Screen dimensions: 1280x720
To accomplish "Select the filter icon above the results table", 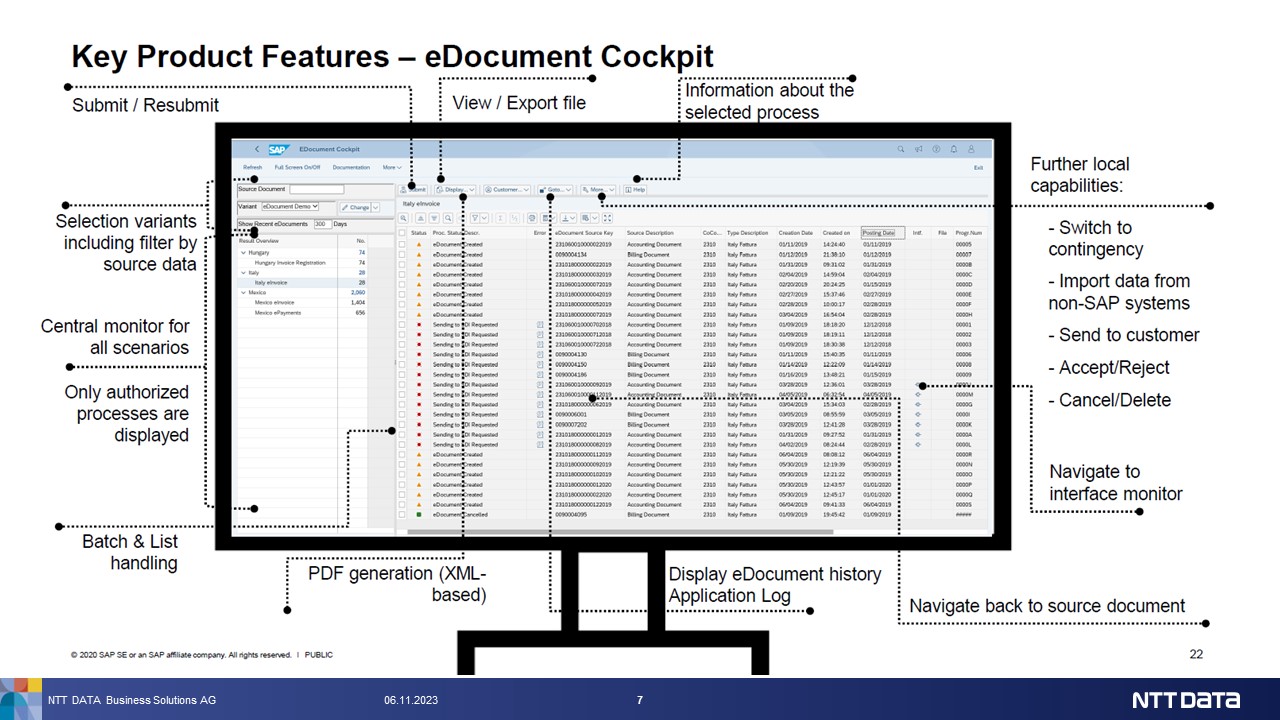I will (x=435, y=217).
